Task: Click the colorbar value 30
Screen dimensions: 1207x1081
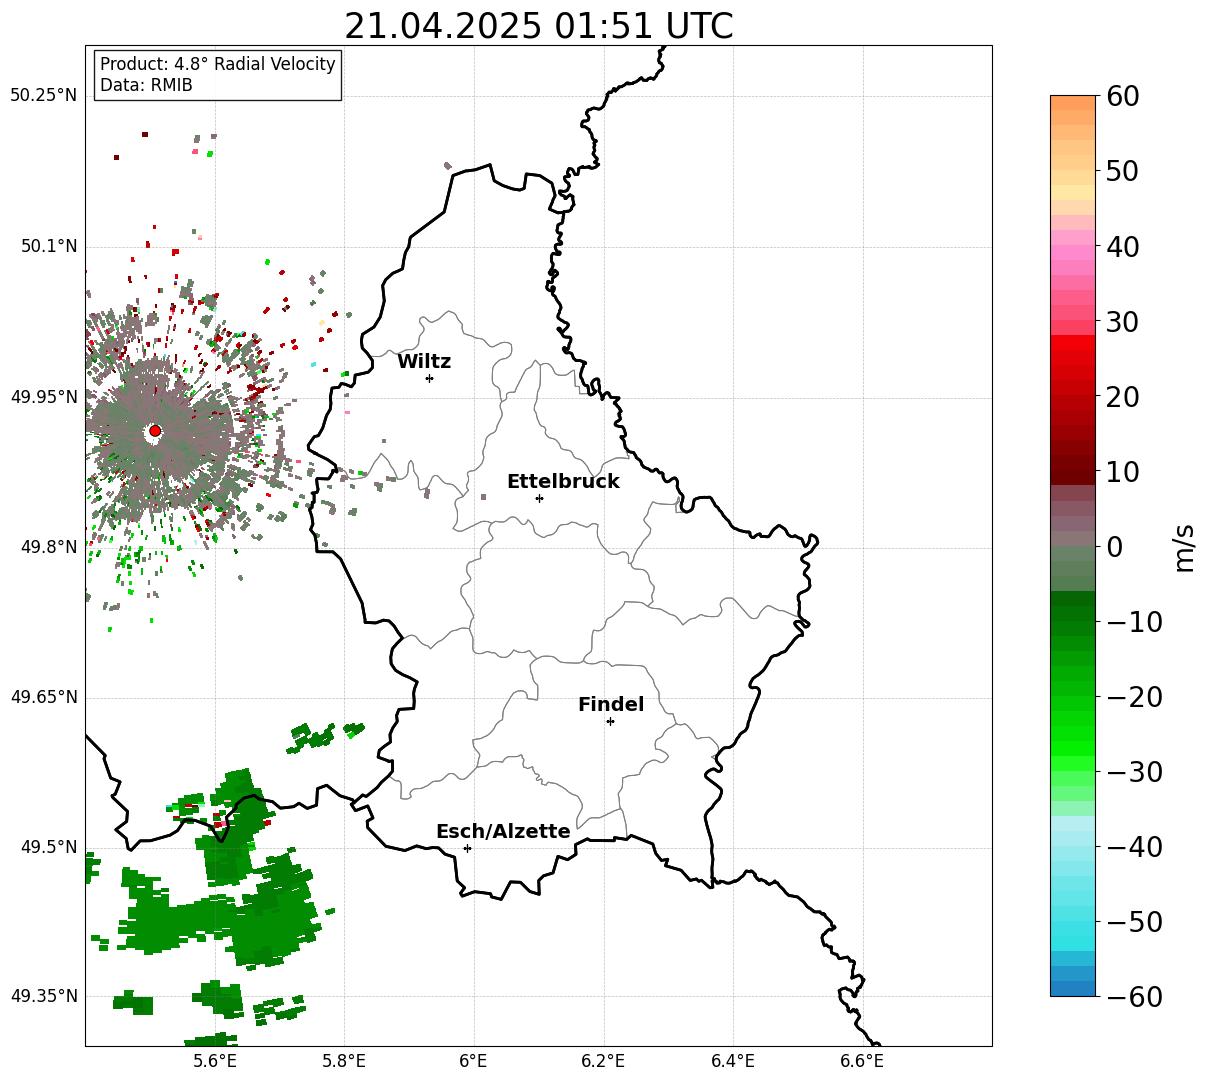Action: click(x=1122, y=322)
